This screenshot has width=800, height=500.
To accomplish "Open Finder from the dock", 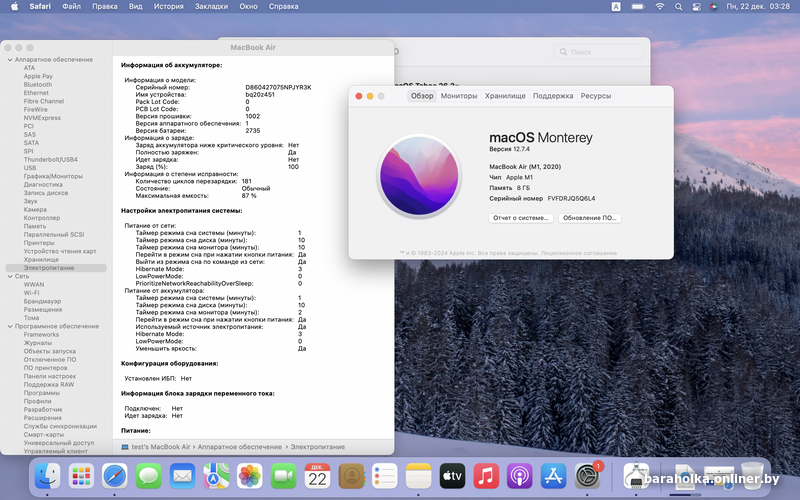I will click(x=47, y=477).
